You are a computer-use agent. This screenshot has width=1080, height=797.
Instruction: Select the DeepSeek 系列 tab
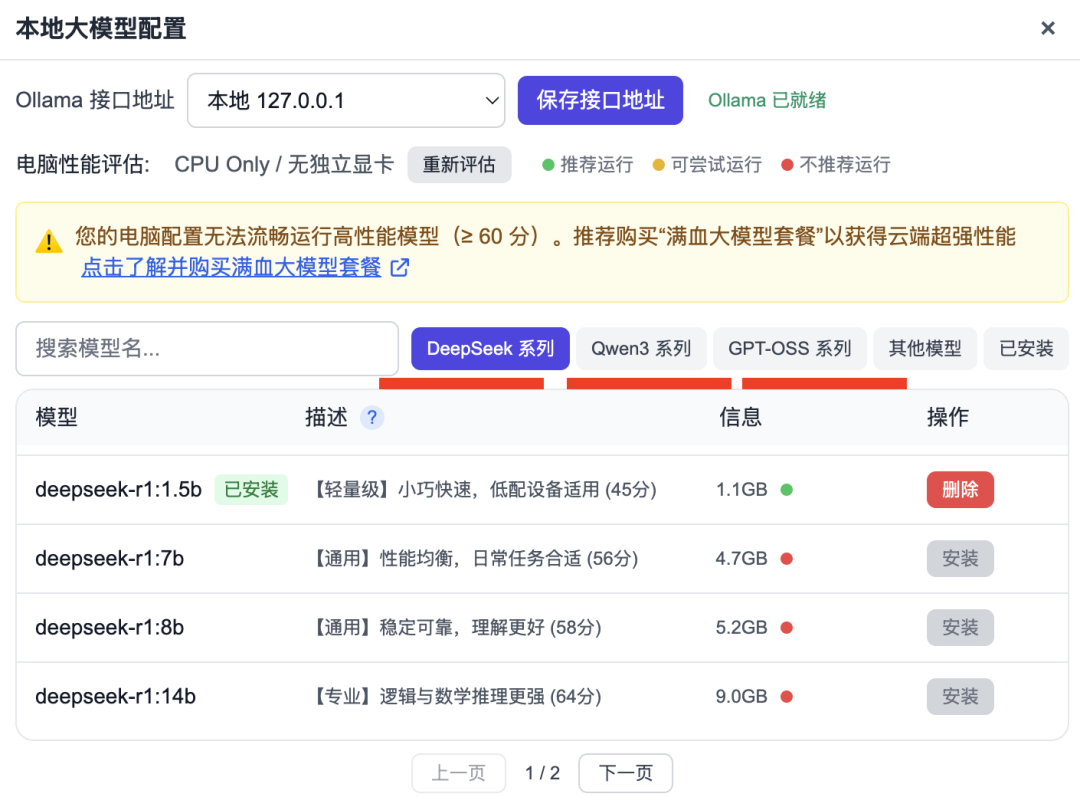click(490, 349)
